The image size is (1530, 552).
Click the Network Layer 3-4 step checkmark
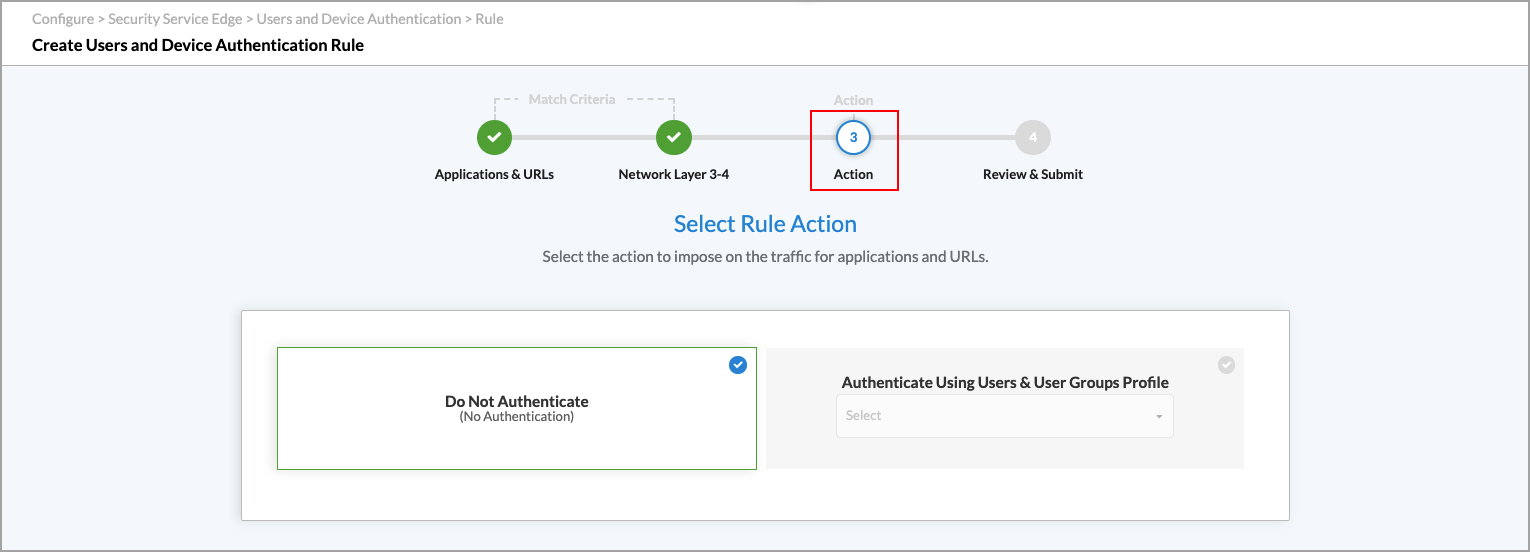(x=674, y=137)
